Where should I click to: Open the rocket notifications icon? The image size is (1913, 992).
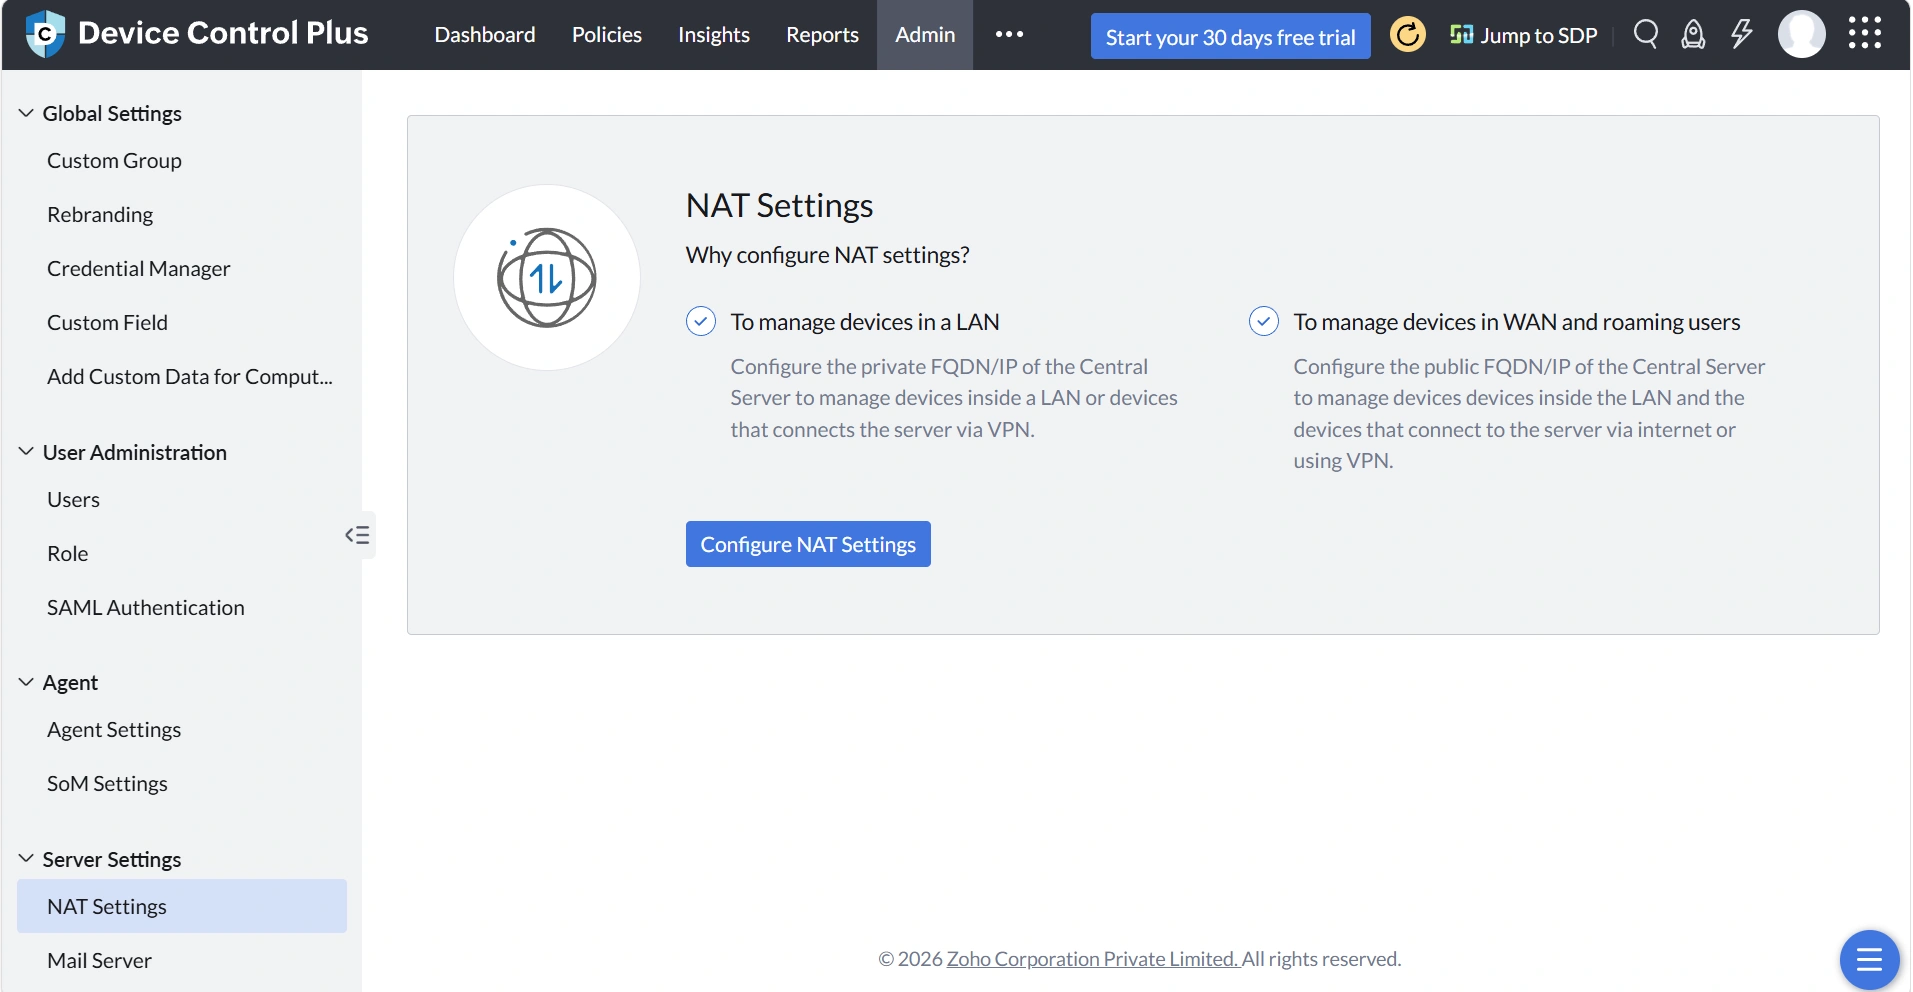pos(1693,35)
